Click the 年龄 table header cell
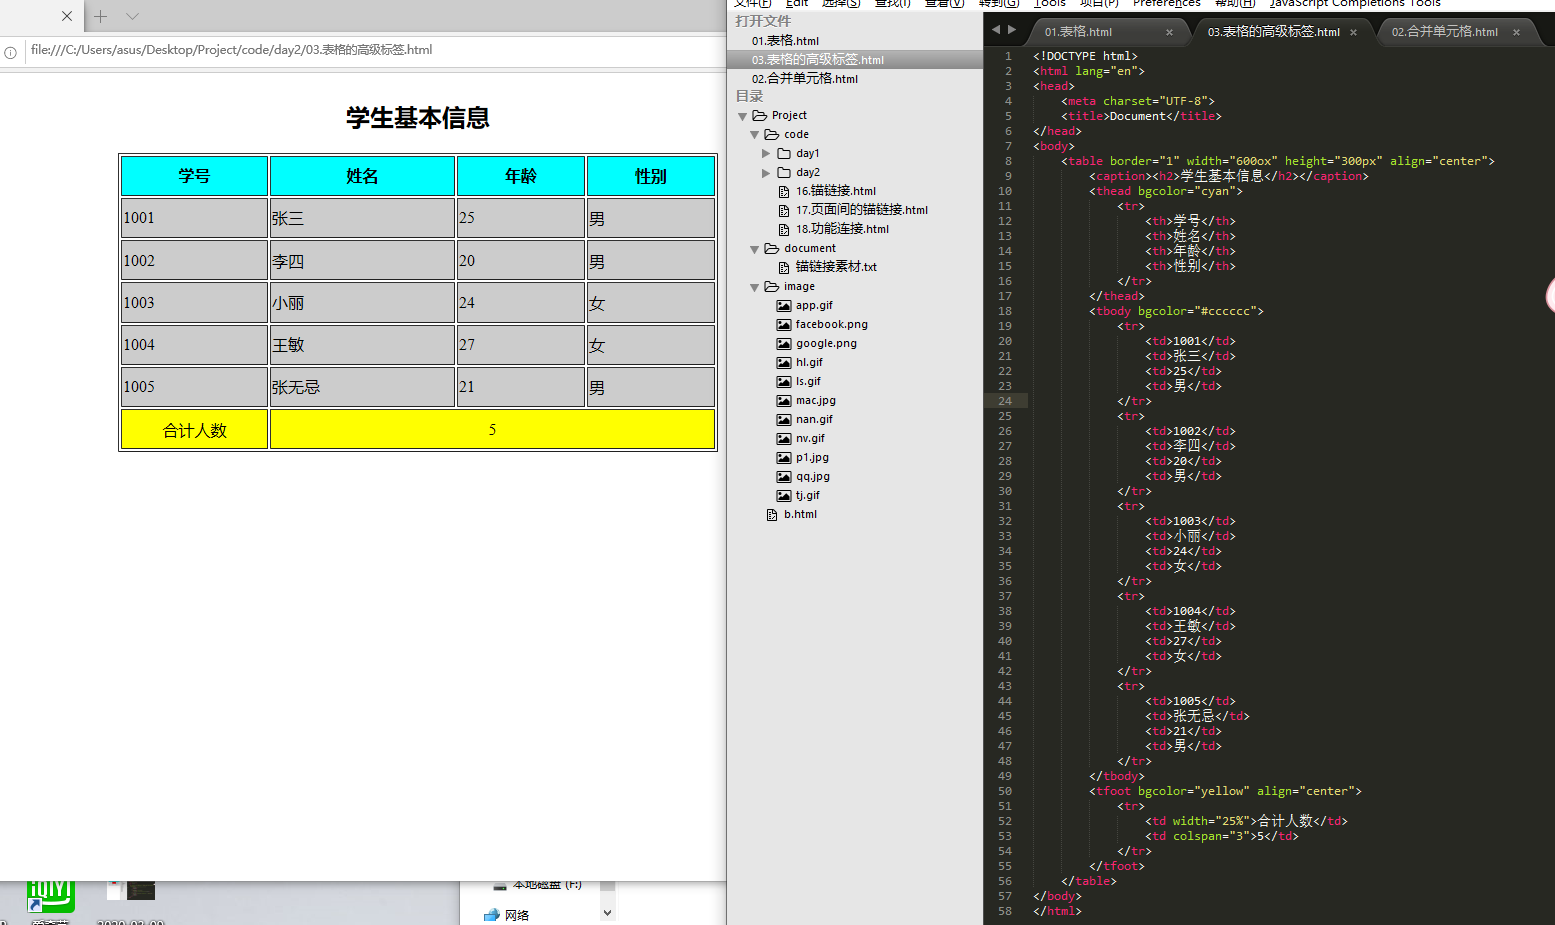The width and height of the screenshot is (1555, 925). pyautogui.click(x=520, y=176)
